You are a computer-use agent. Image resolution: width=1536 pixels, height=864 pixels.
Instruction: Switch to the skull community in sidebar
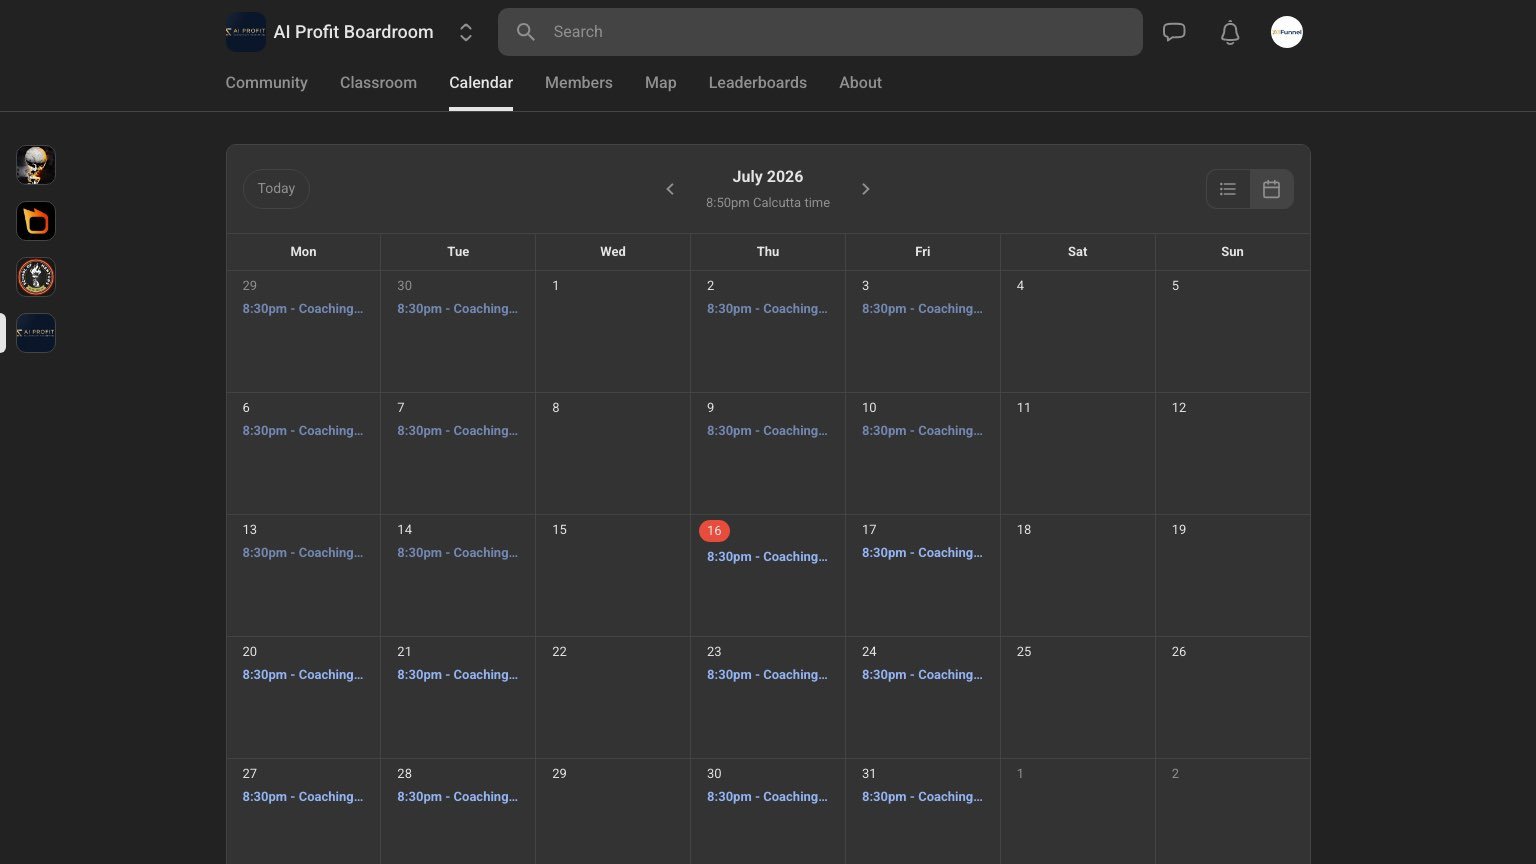click(x=36, y=165)
